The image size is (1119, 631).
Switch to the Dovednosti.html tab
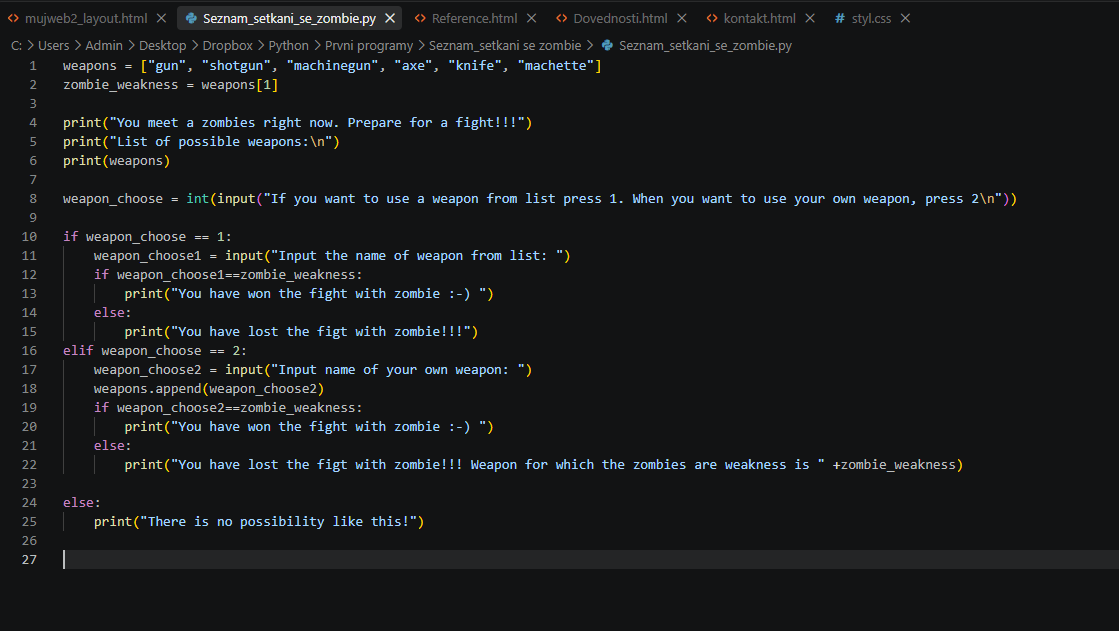pos(620,19)
